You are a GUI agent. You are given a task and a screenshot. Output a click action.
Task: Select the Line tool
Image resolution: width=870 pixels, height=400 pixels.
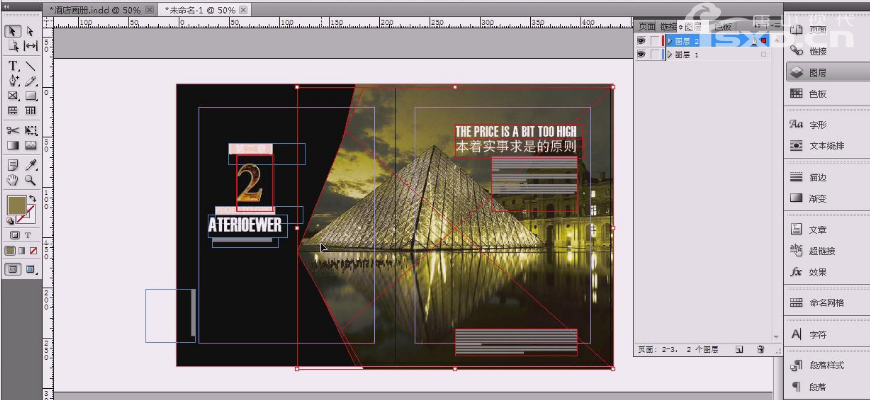(x=30, y=66)
